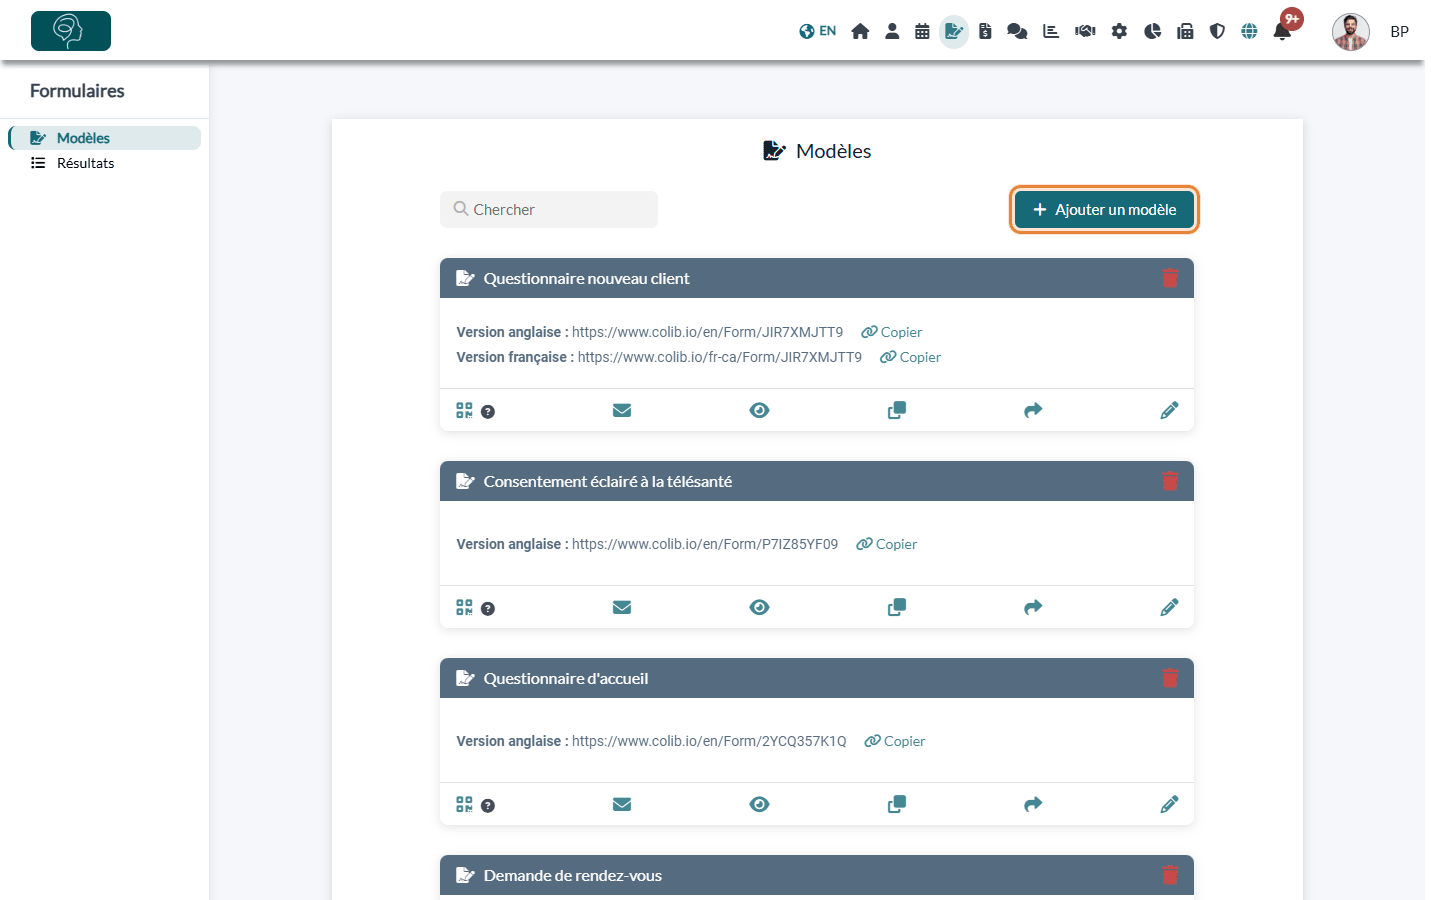Open the settings gear icon
1440x900 pixels.
1119,31
